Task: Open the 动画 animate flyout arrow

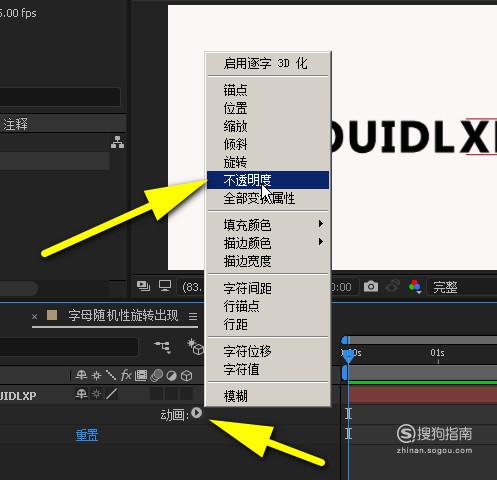Action: coord(197,413)
